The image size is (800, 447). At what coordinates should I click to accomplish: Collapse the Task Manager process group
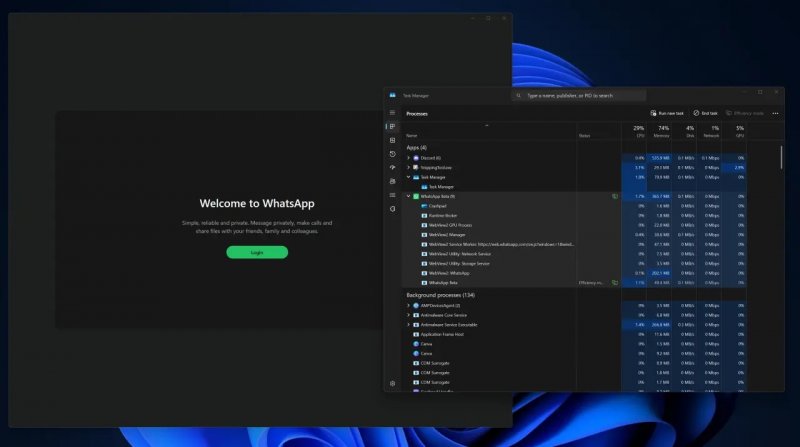408,177
